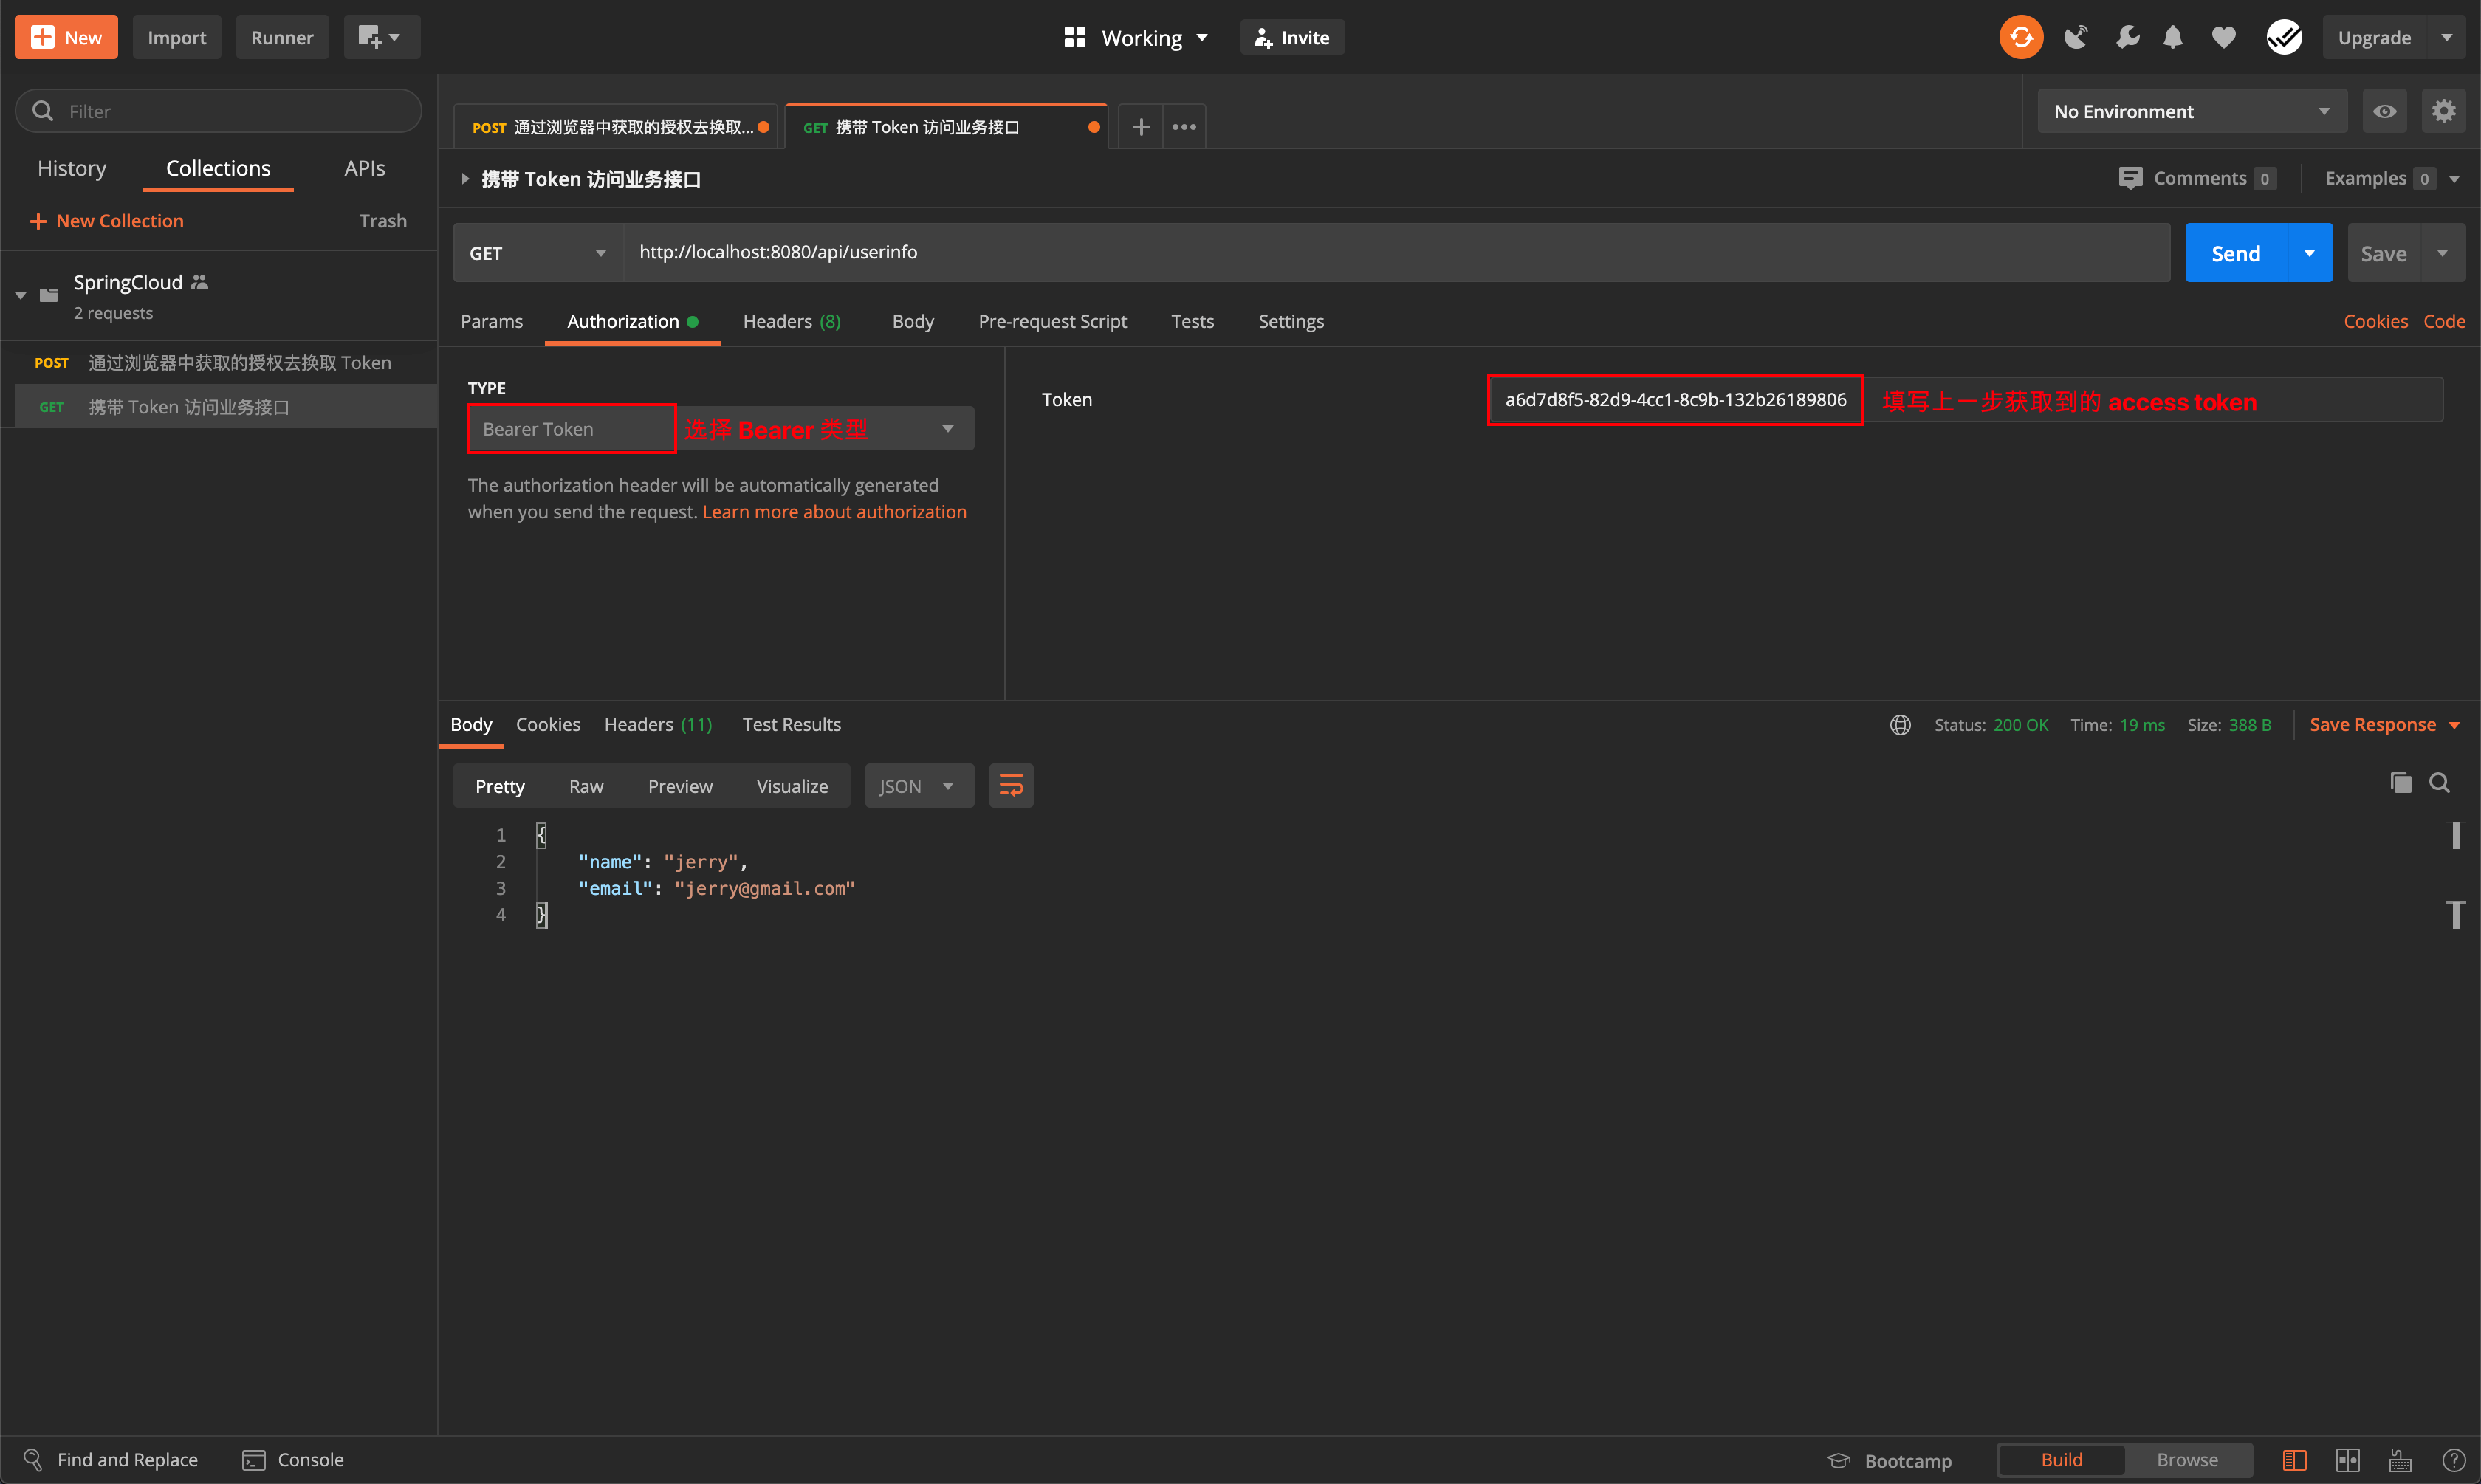Open the capture requests satellite icon
Screen dimensions: 2481x1484
[x=2076, y=37]
